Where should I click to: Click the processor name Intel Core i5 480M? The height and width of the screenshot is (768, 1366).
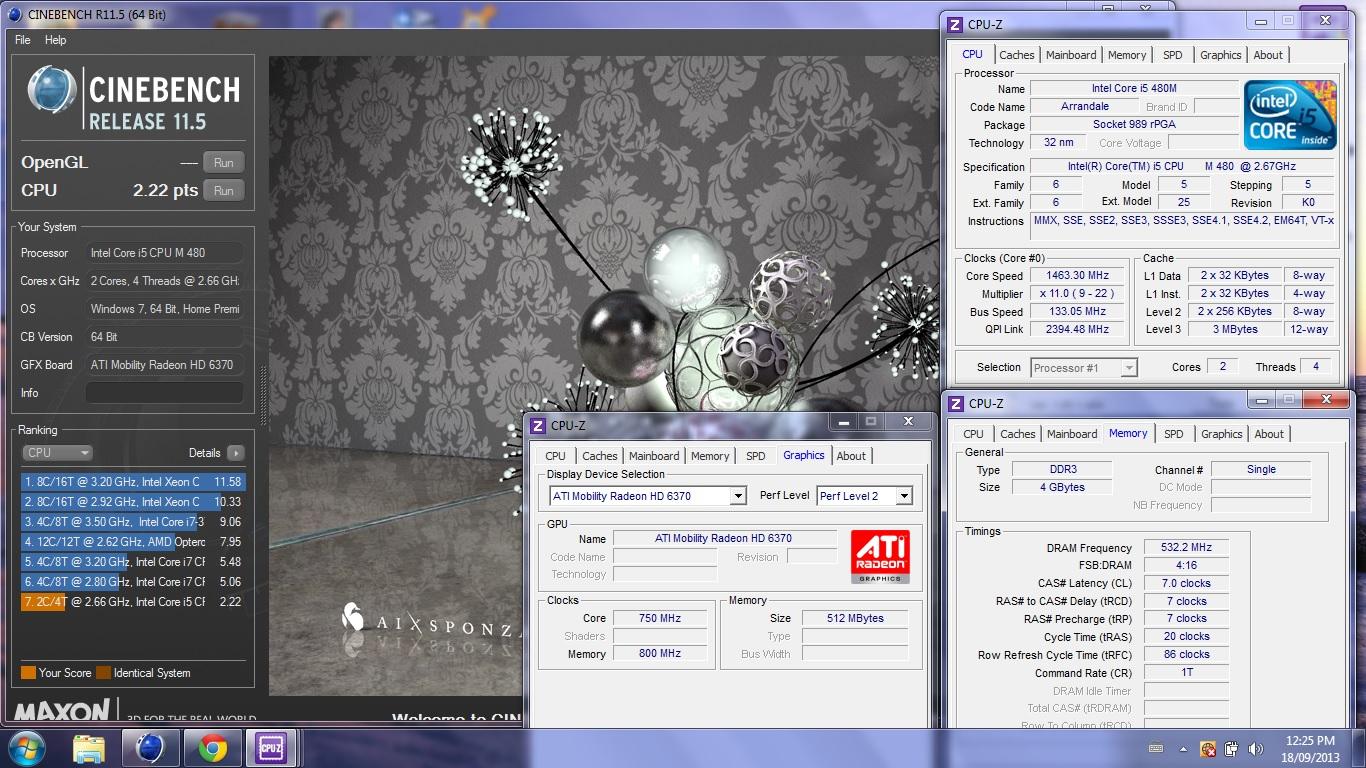click(1134, 89)
